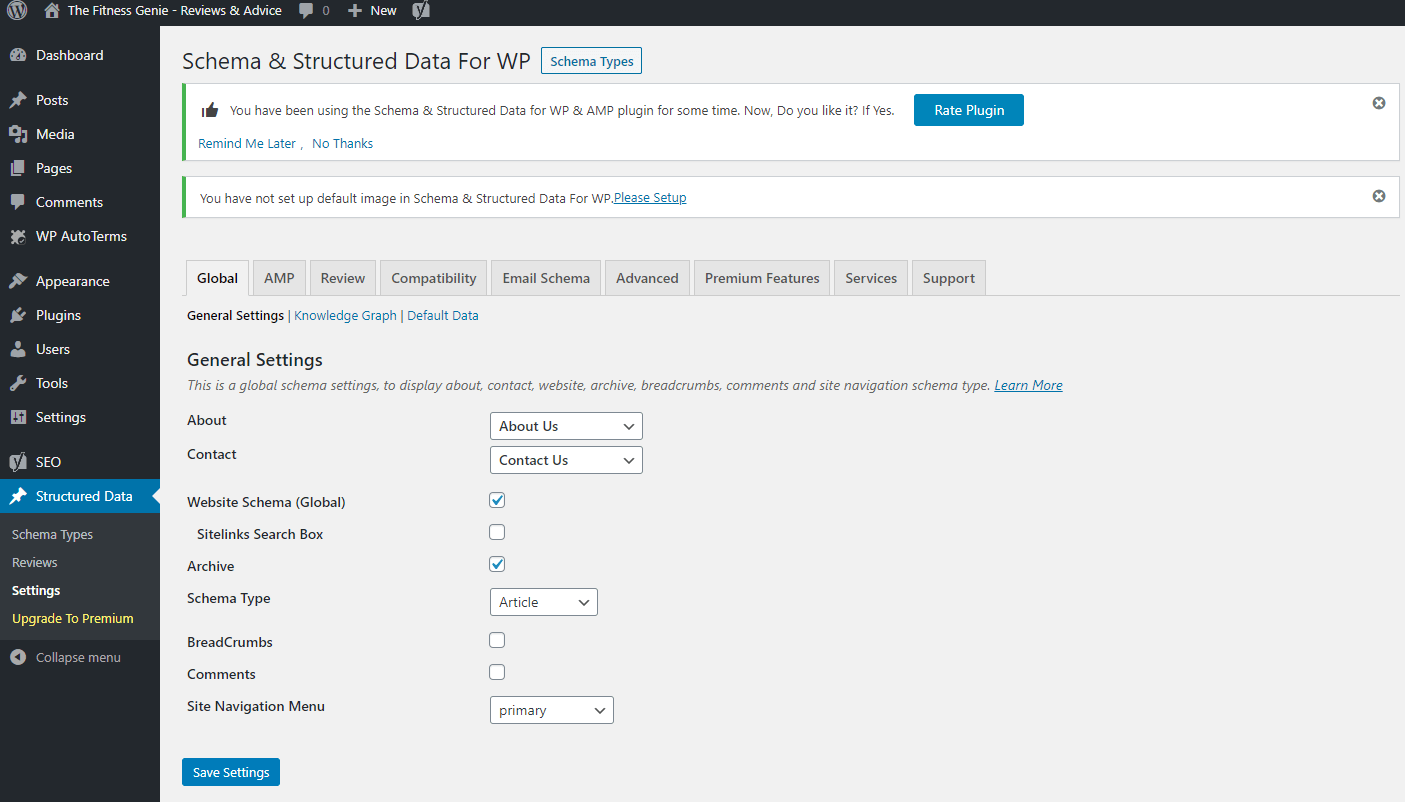Select the Global tab

pos(218,278)
